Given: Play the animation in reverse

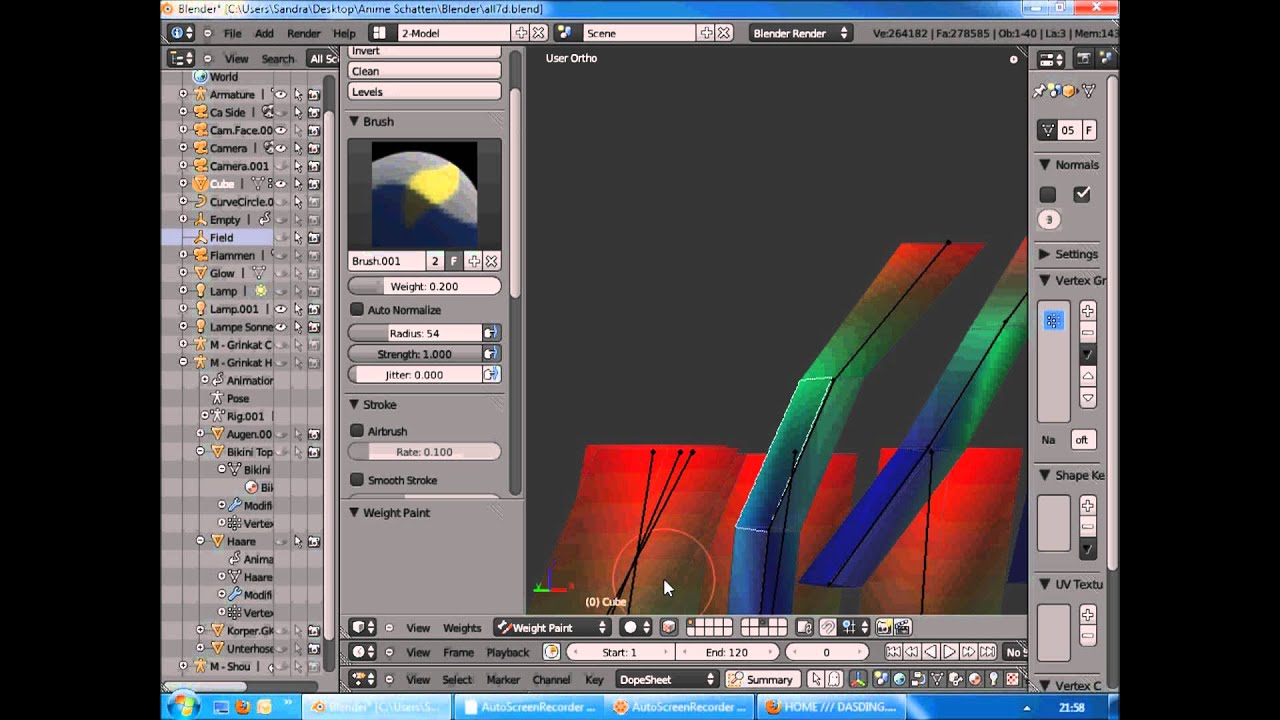Looking at the screenshot, I should pos(931,652).
